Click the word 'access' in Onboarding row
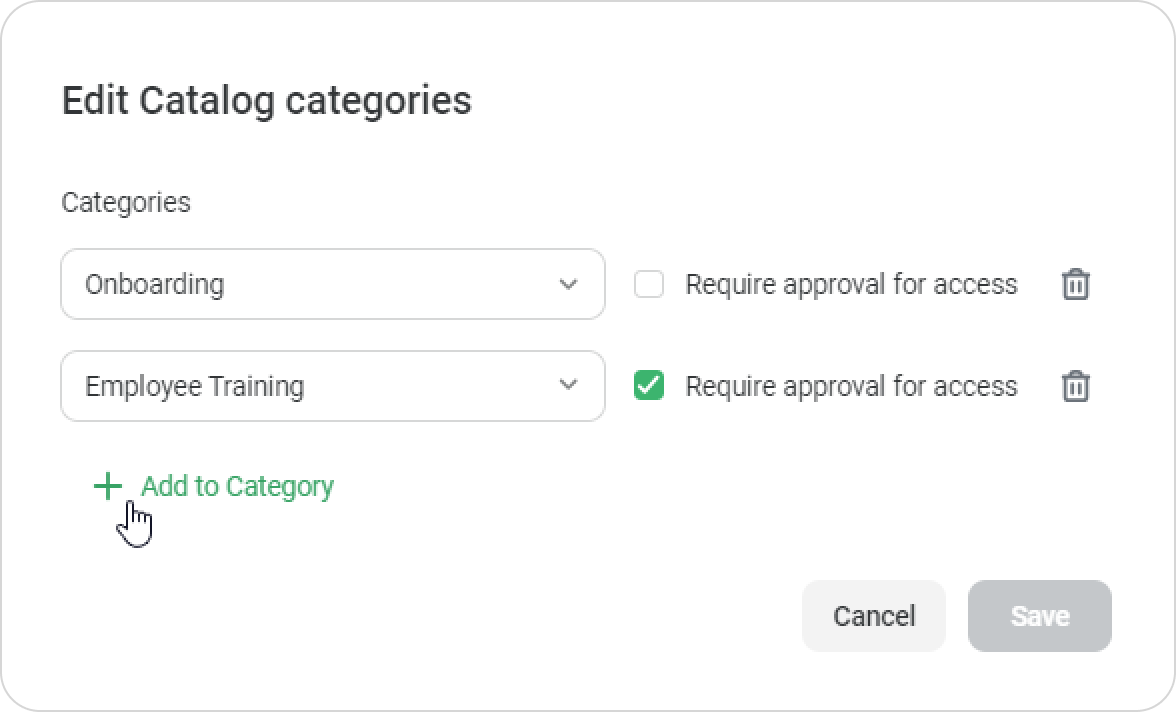The image size is (1176, 712). (975, 285)
